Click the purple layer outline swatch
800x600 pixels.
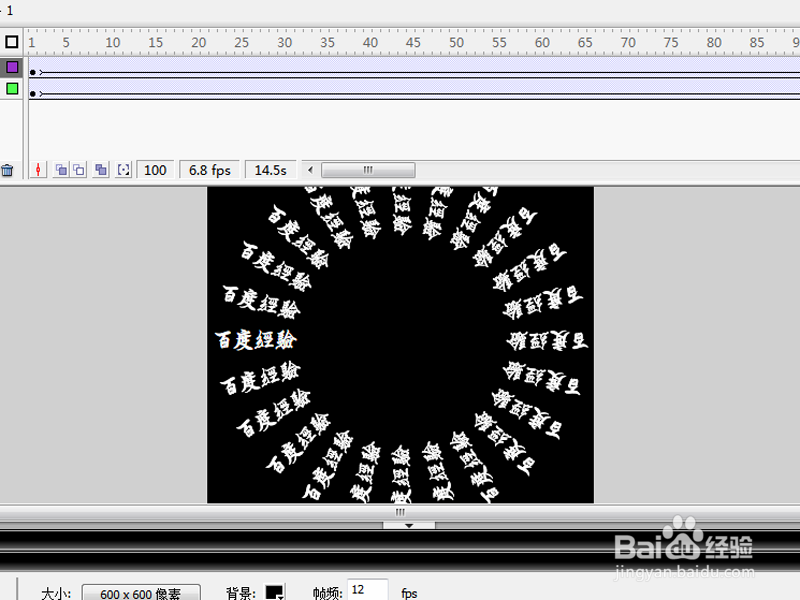click(x=12, y=67)
